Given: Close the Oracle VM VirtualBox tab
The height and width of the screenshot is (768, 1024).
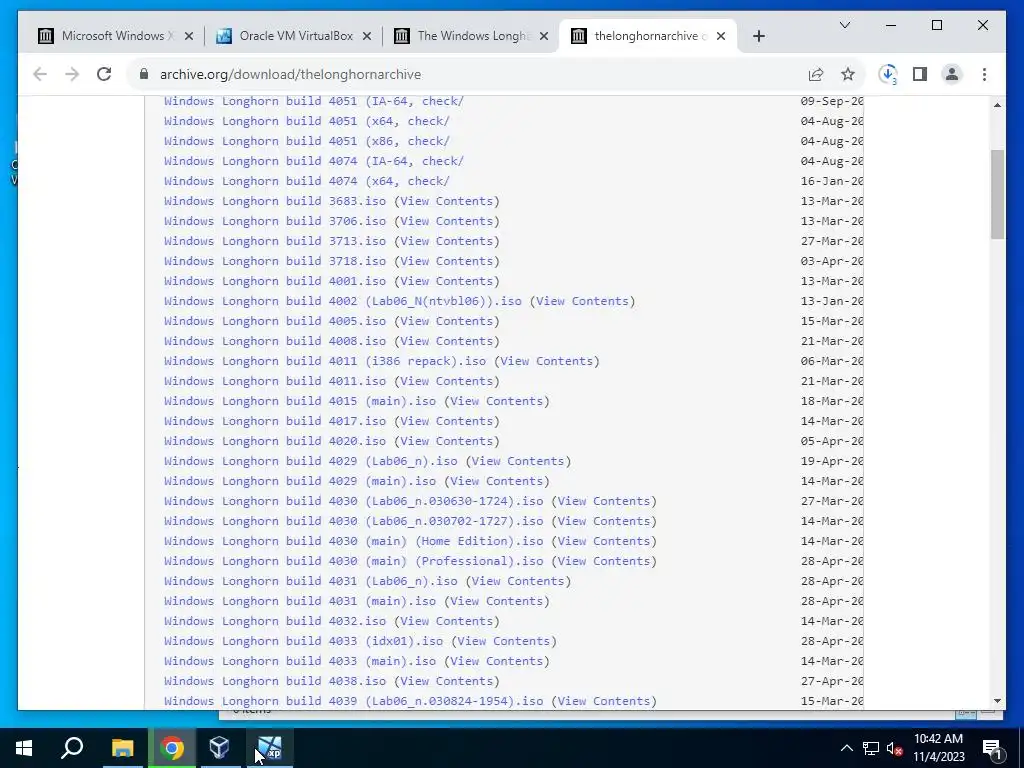Looking at the screenshot, I should [x=367, y=36].
